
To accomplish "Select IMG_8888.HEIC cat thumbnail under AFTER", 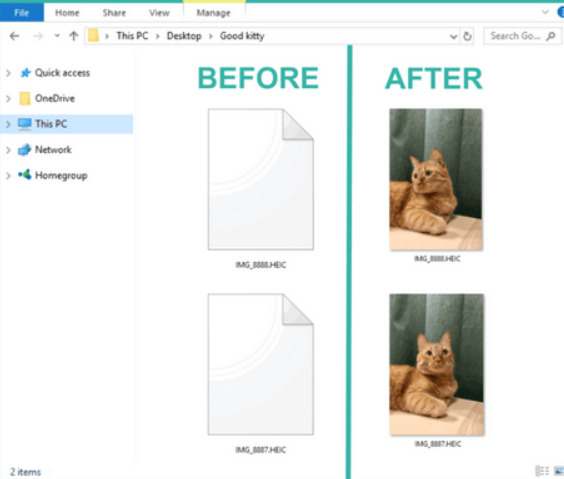I will [436, 179].
